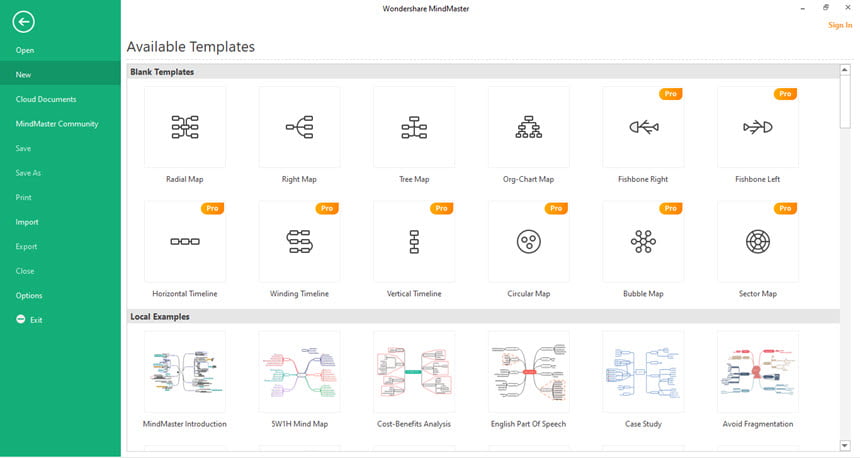
Task: Click the Radial Map label text
Action: 185,179
